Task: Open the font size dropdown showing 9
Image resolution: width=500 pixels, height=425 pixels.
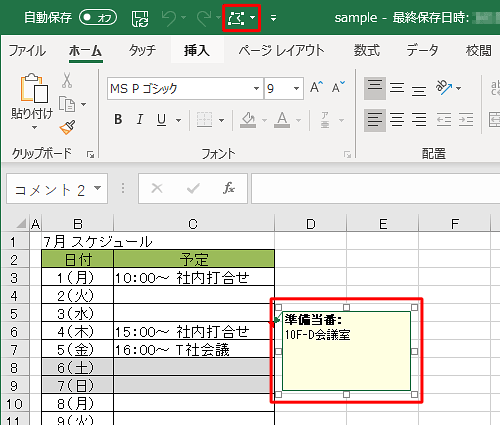Action: coord(296,88)
